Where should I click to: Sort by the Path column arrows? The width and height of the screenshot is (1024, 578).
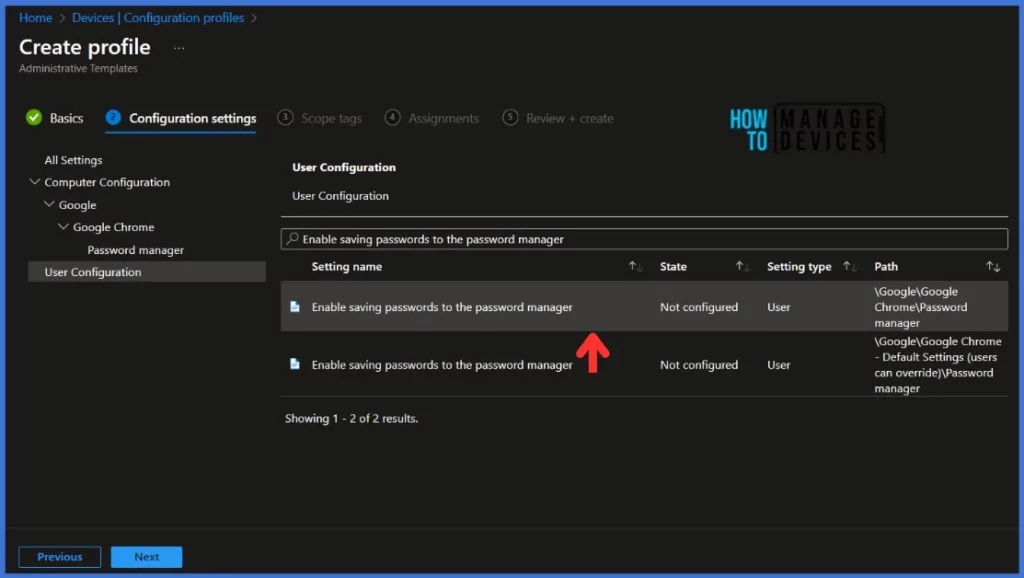[993, 266]
